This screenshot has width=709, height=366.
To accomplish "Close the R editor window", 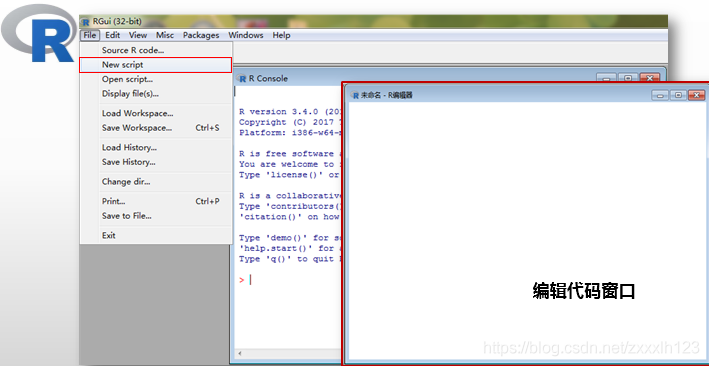I will (696, 95).
